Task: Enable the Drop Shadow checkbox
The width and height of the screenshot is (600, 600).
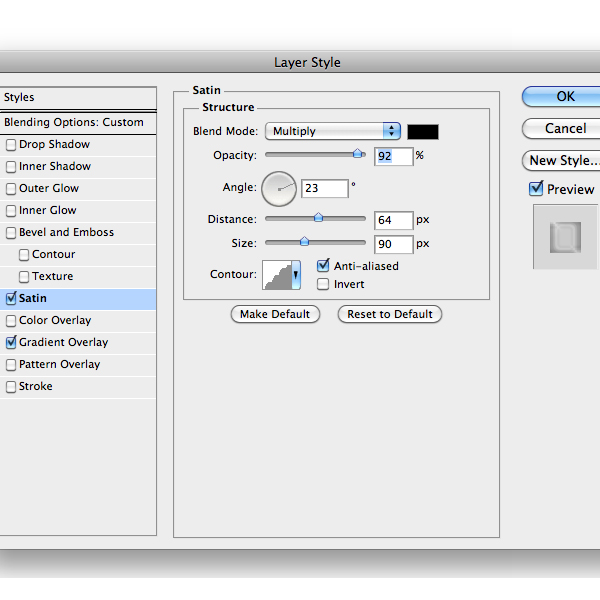Action: (11, 145)
